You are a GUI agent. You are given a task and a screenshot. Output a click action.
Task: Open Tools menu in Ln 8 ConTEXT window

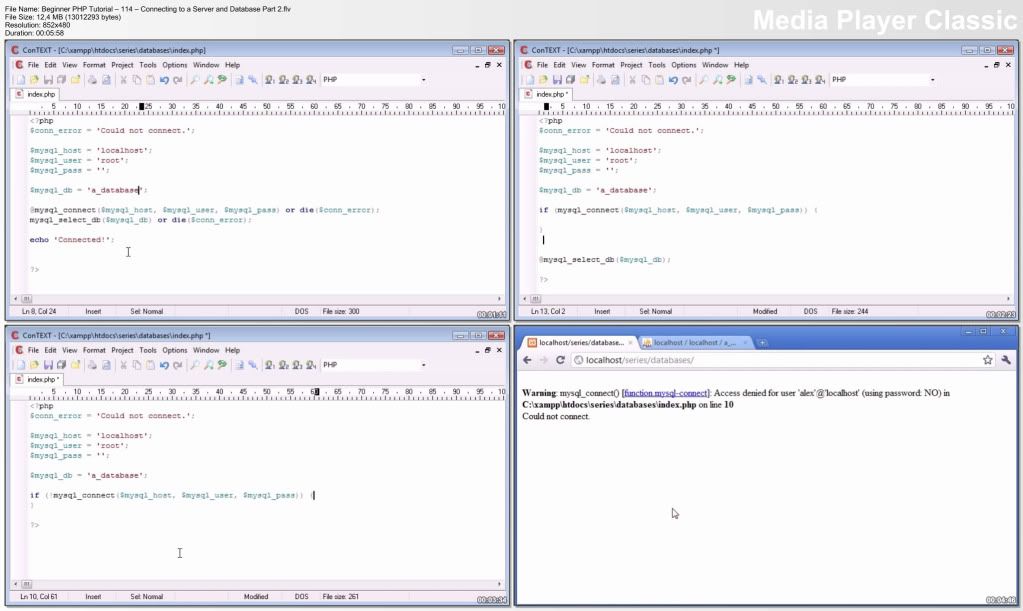148,65
